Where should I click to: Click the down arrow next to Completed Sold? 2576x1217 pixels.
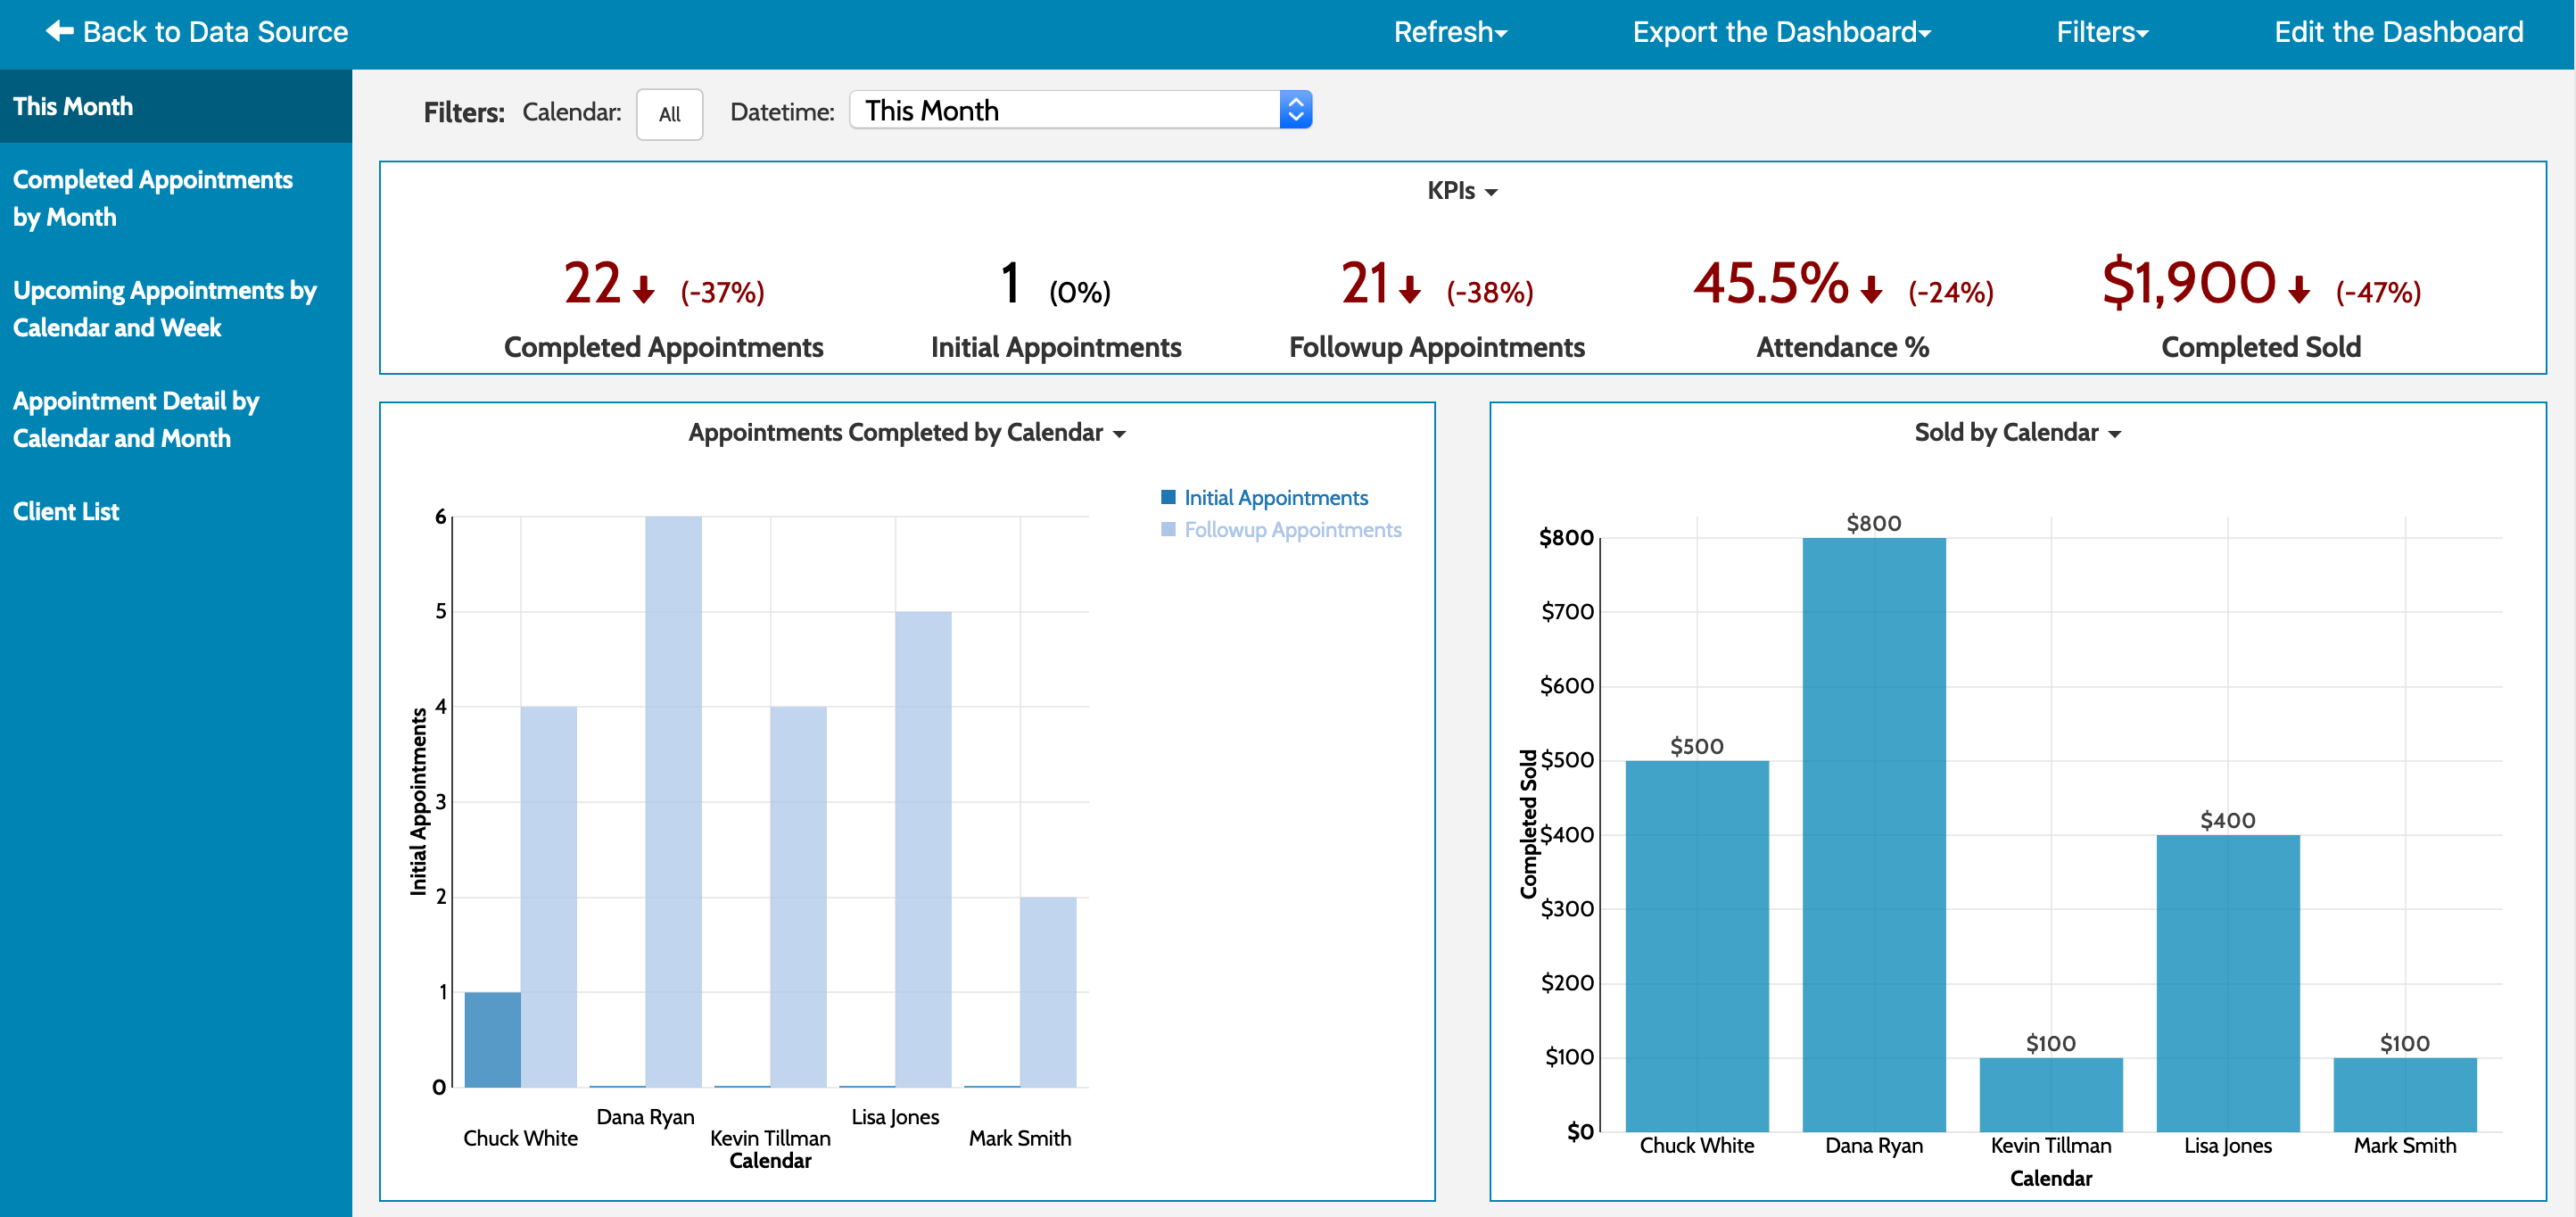(2297, 293)
